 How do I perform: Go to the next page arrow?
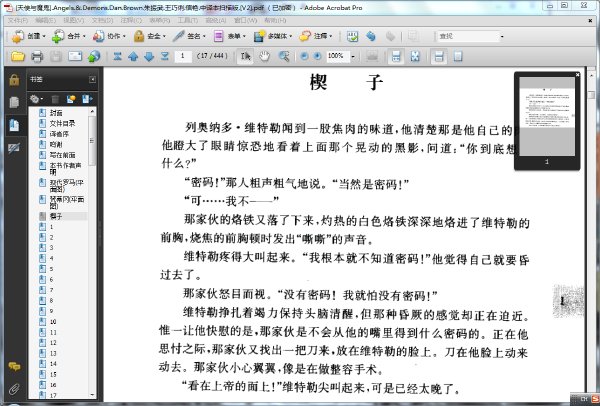click(x=149, y=57)
